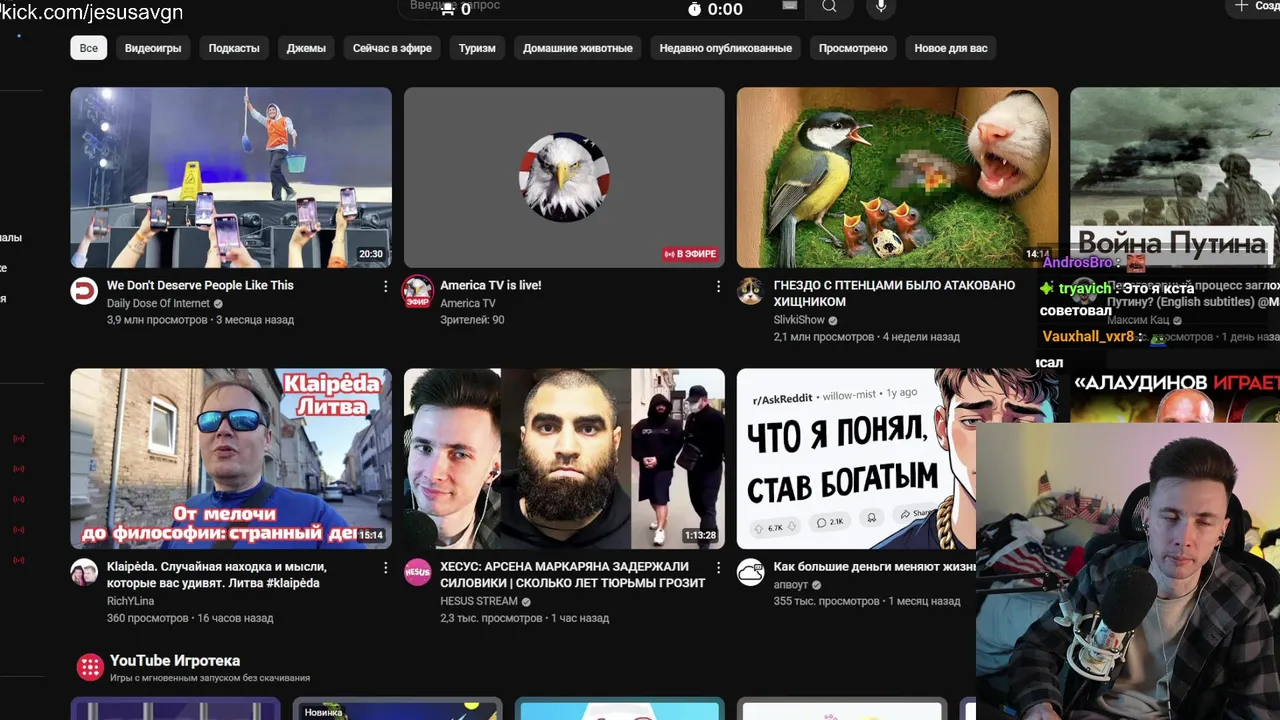Open options menu for Klaipėda video
1280x720 pixels.
(x=385, y=567)
